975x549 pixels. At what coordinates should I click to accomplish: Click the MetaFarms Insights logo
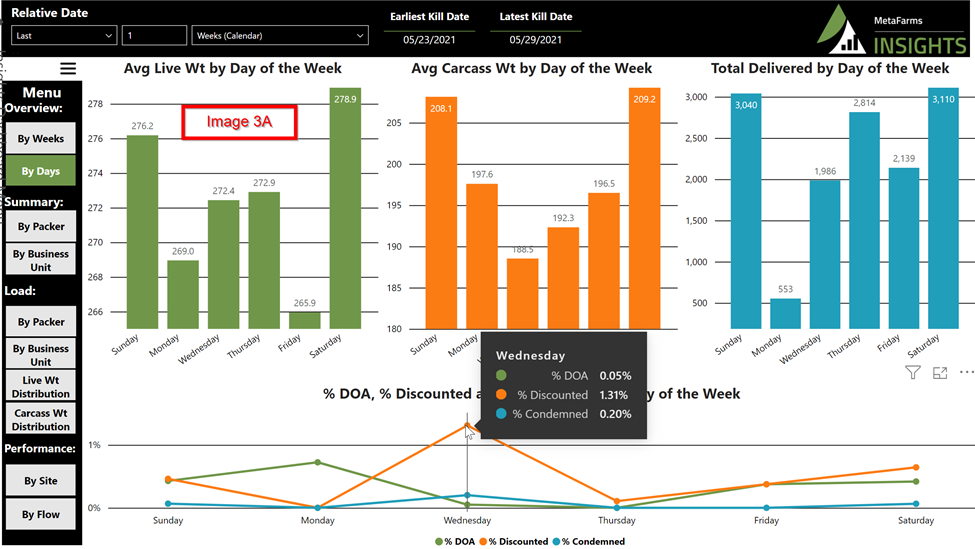pyautogui.click(x=892, y=31)
